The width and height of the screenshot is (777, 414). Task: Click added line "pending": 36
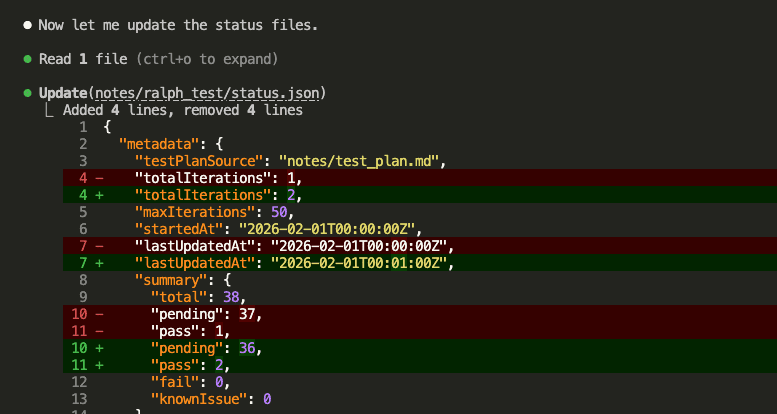tap(420, 348)
